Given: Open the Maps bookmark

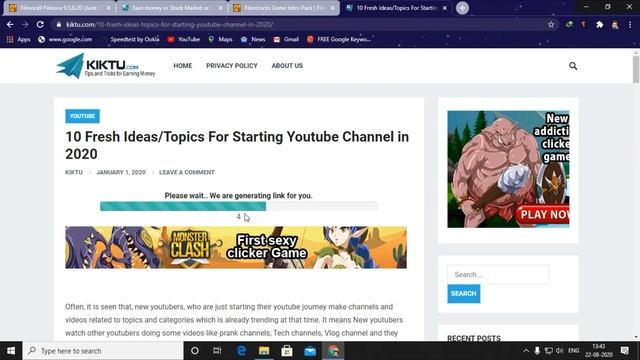Looking at the screenshot, I should point(220,39).
